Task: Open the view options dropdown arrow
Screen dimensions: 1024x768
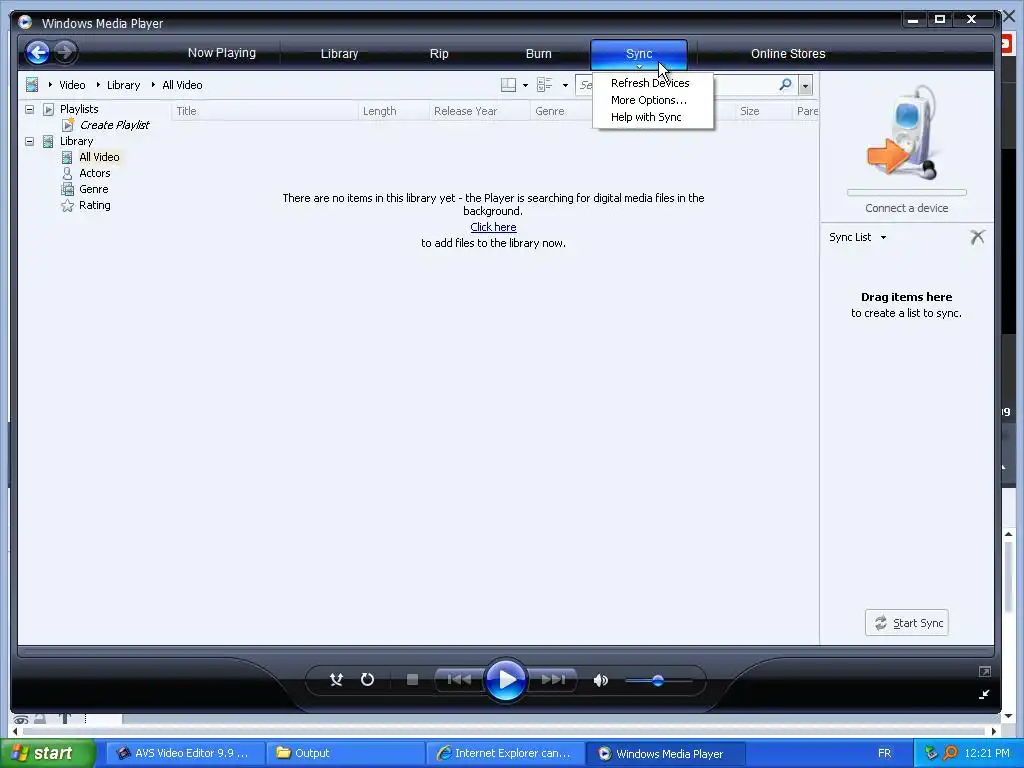Action: coord(565,85)
